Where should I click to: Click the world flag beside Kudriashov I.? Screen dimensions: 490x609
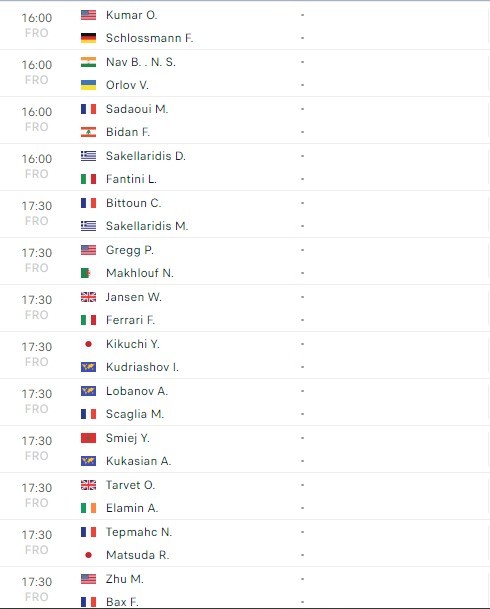point(88,367)
